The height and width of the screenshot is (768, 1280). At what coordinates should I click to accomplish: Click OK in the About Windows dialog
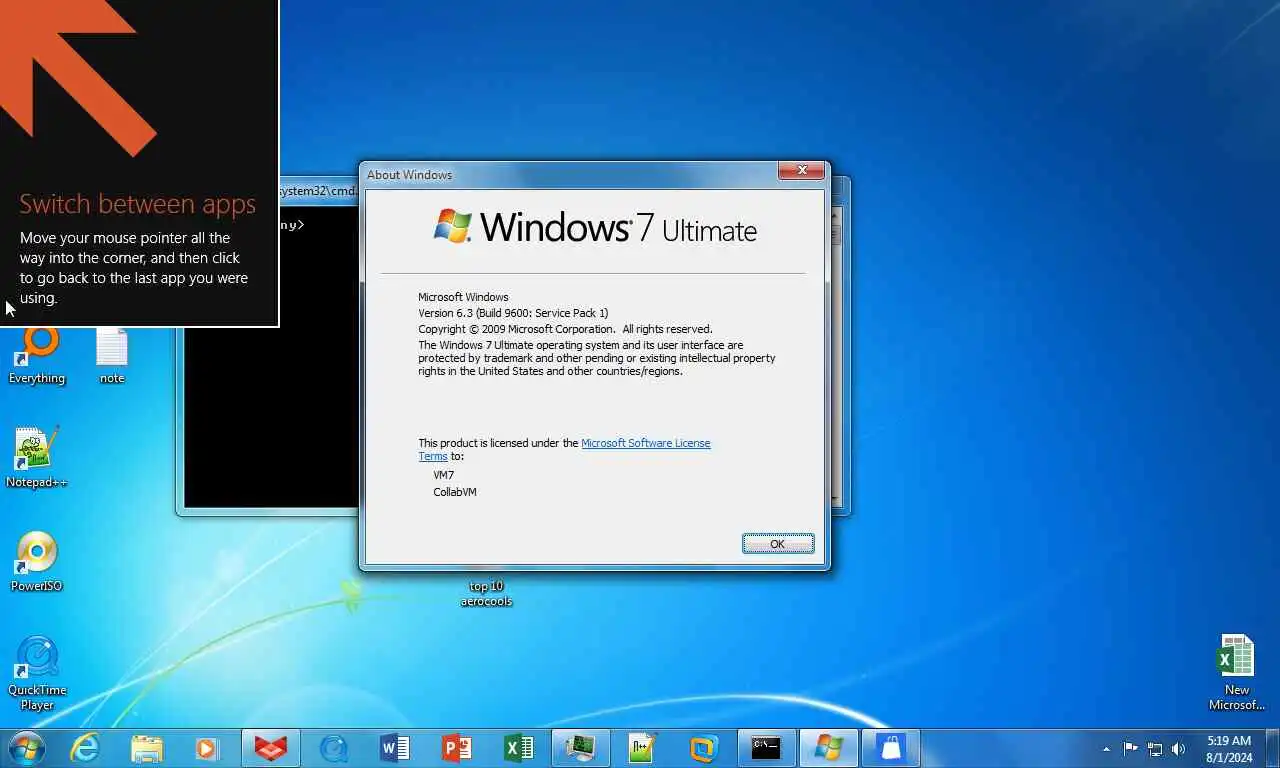click(778, 543)
